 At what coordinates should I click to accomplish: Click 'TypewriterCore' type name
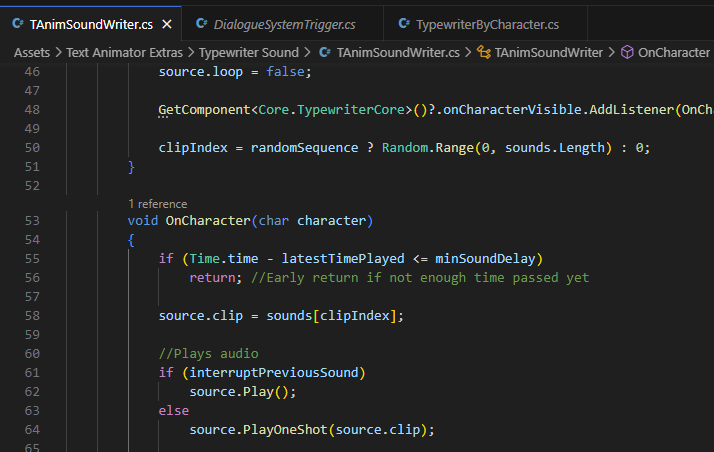point(351,110)
